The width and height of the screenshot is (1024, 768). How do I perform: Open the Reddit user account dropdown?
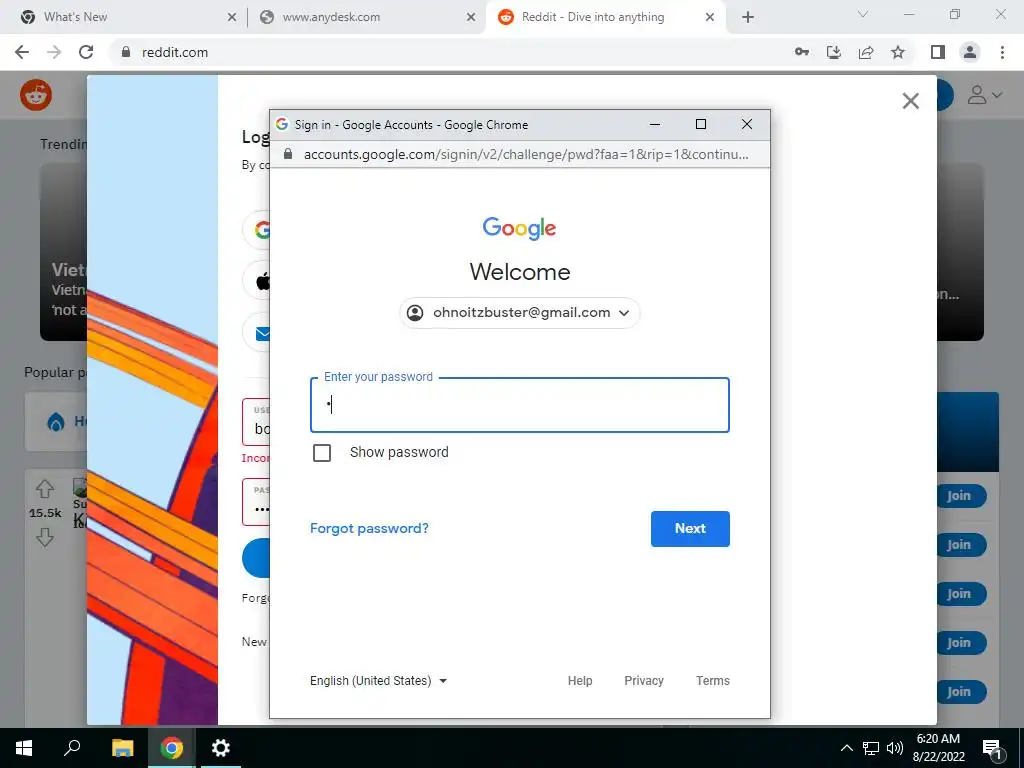click(x=984, y=95)
